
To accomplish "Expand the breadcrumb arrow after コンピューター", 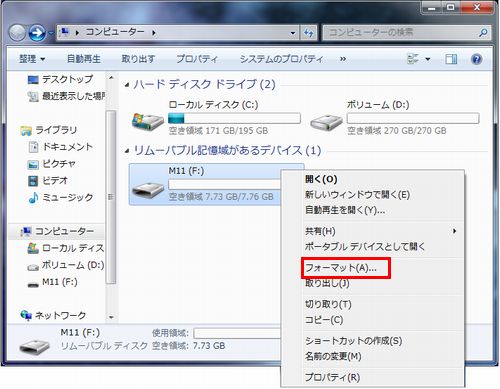I will tap(154, 33).
